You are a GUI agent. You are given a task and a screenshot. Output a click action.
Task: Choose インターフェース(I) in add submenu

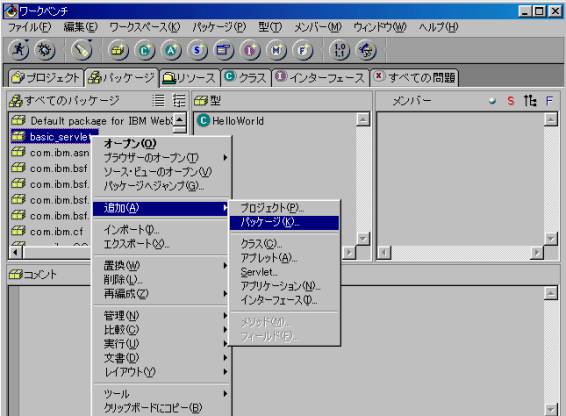click(x=284, y=300)
